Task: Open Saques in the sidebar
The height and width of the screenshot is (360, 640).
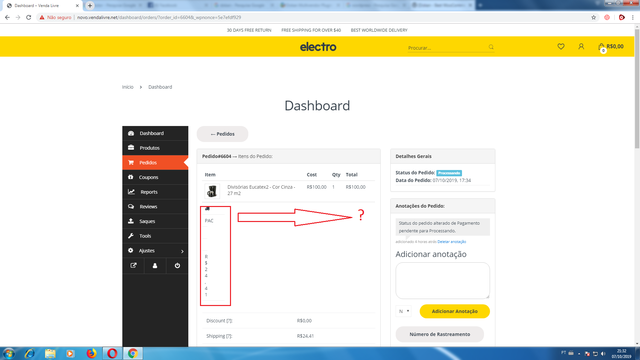Action: click(155, 221)
